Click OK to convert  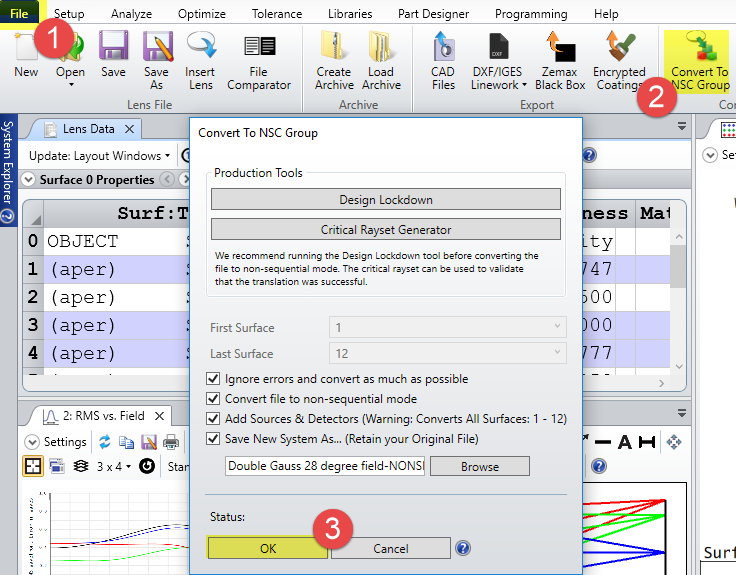(x=268, y=548)
